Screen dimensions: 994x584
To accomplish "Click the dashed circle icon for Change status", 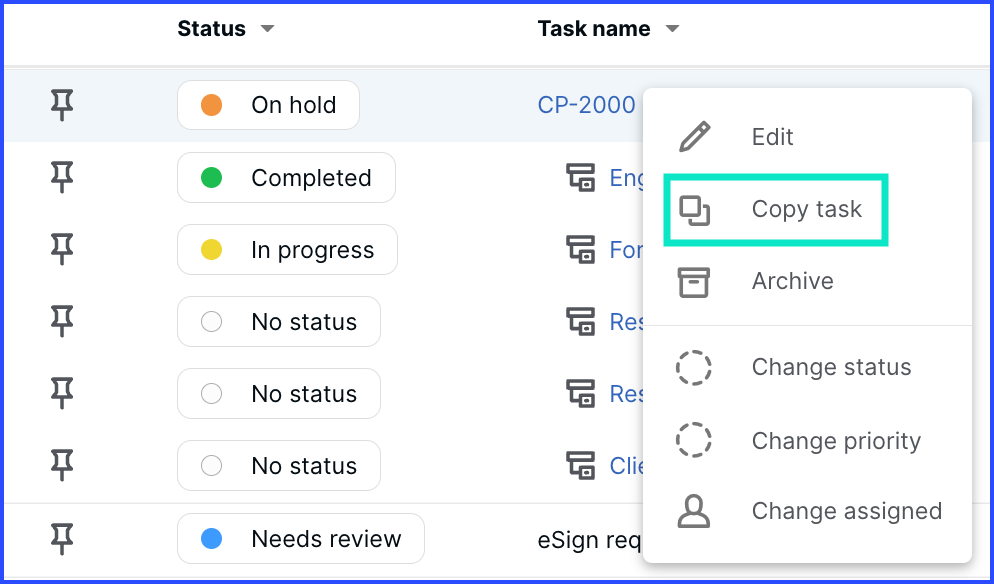I will coord(694,367).
